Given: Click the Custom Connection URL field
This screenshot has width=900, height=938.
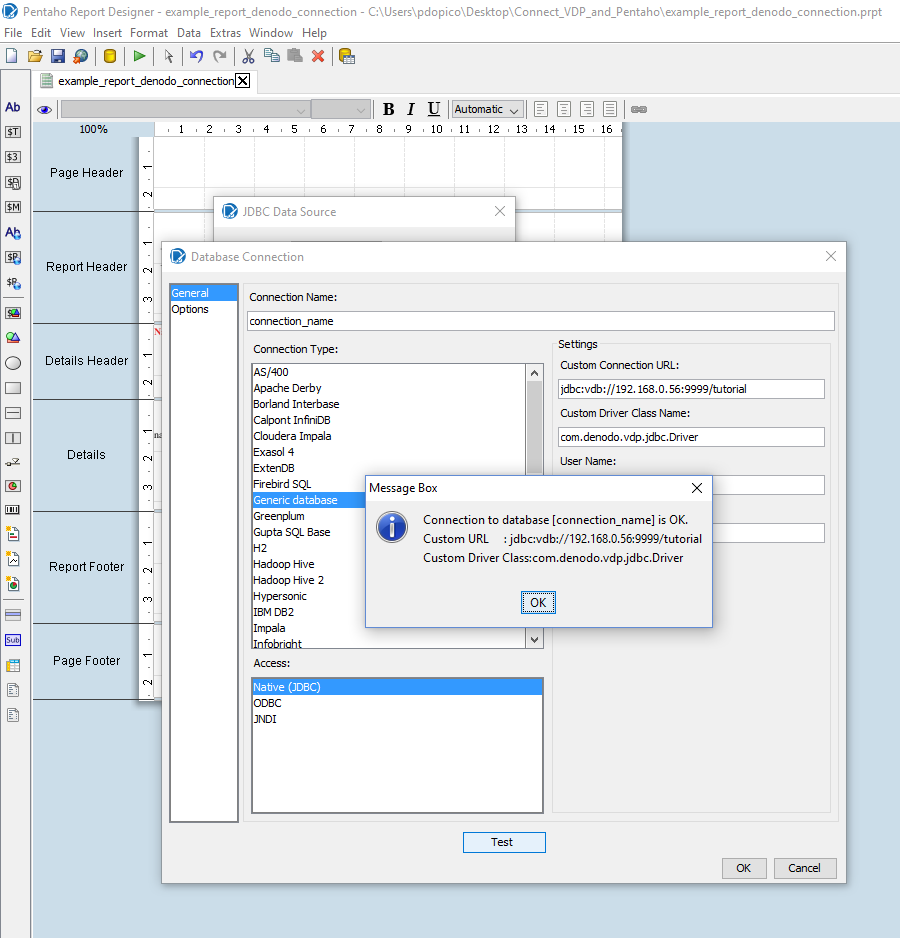Looking at the screenshot, I should 691,389.
